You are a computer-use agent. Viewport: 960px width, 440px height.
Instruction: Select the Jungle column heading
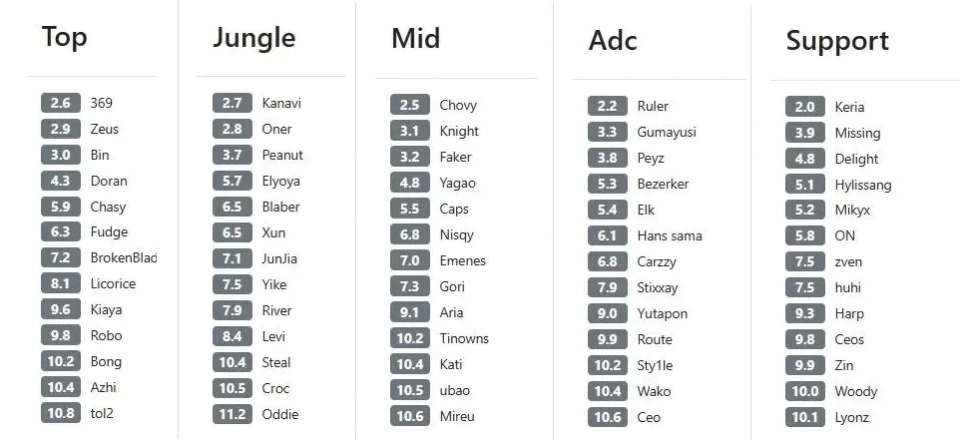(254, 38)
